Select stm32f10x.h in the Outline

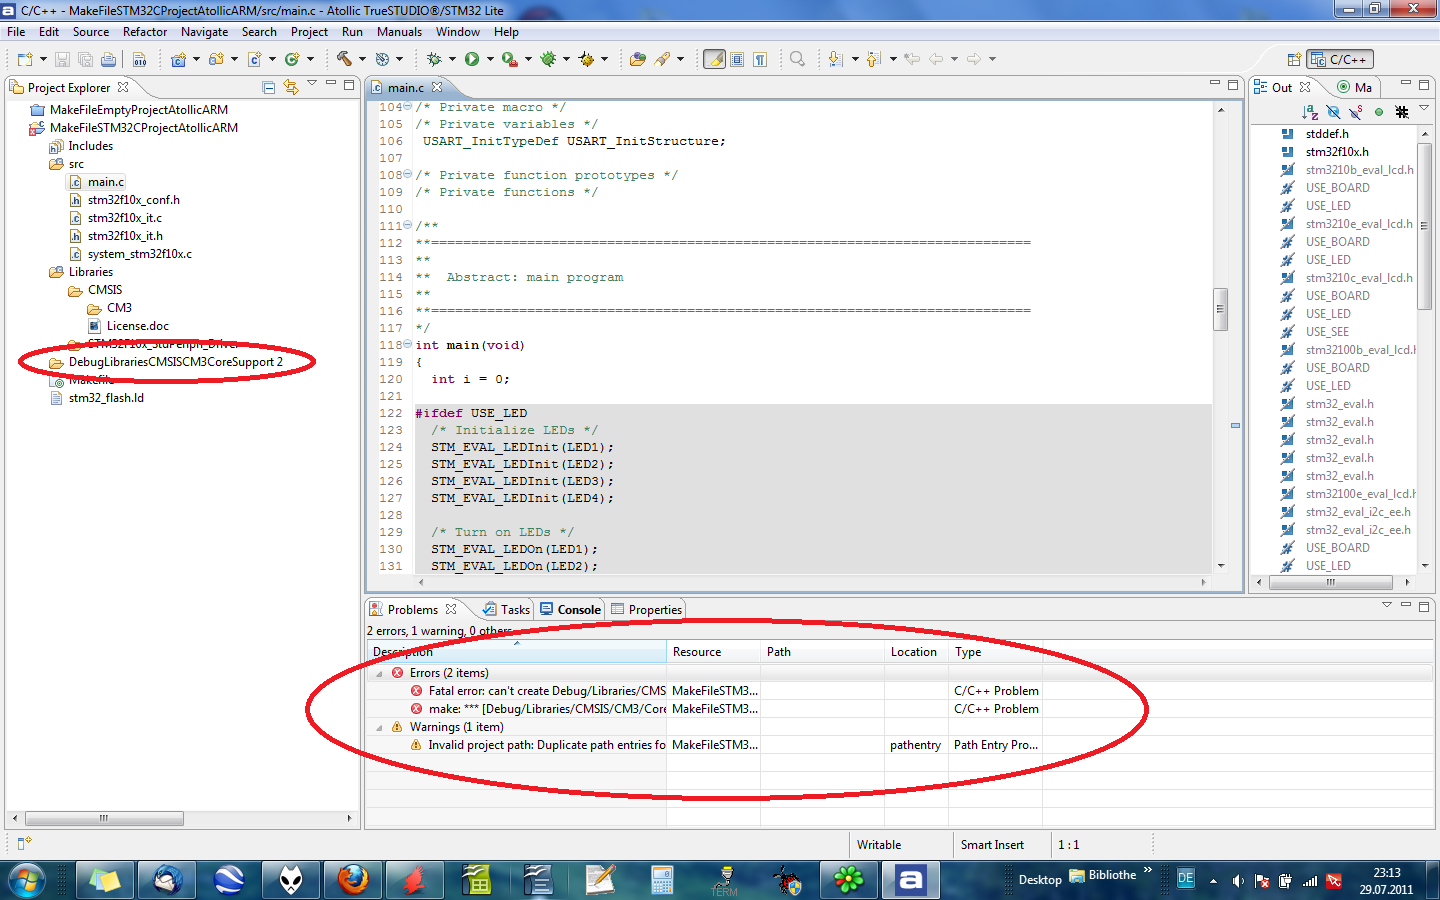pos(1337,152)
